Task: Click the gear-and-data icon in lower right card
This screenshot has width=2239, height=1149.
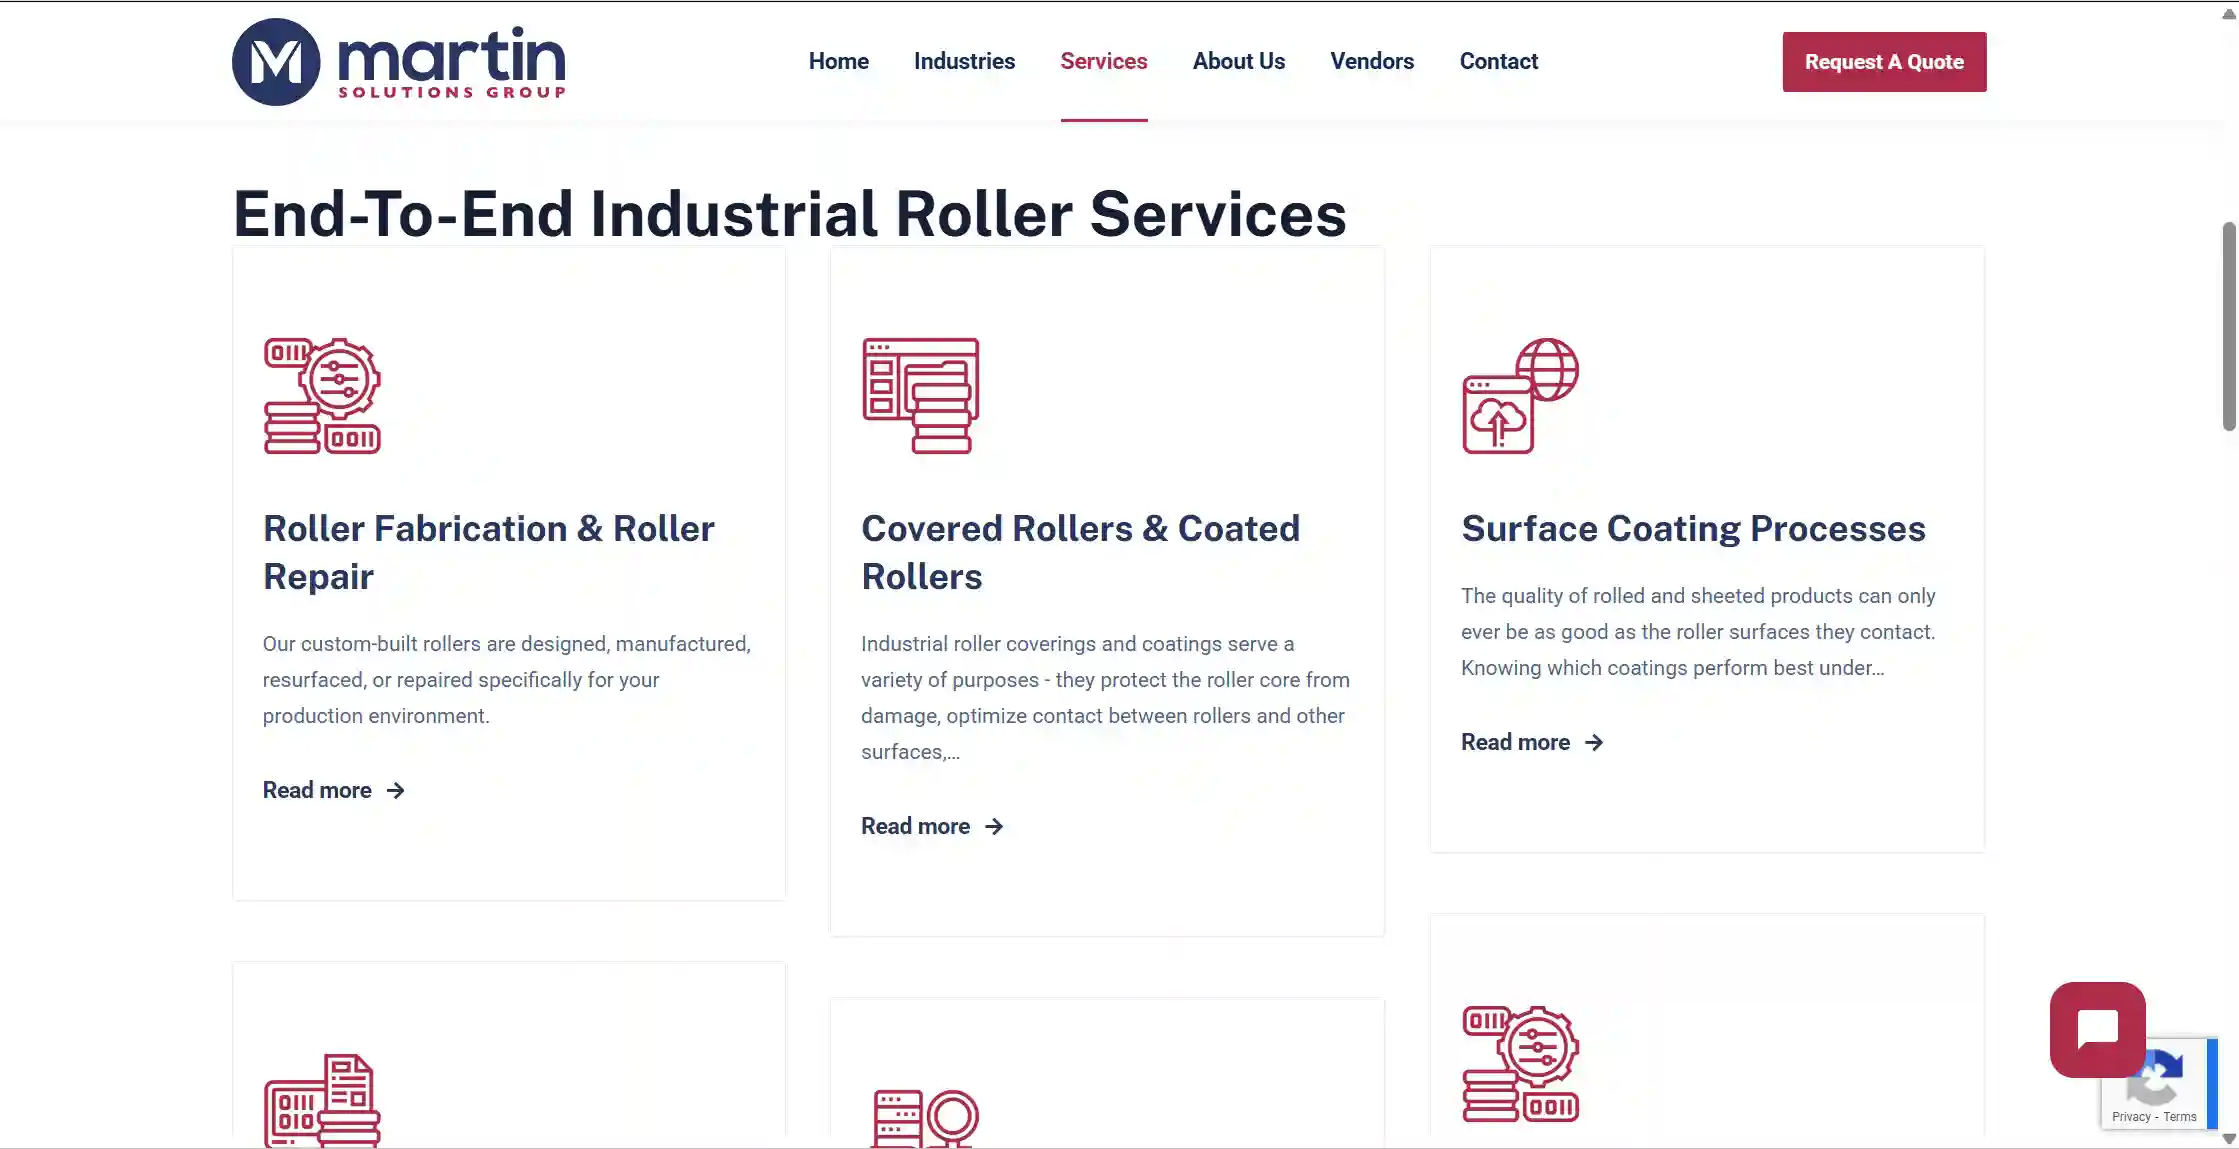Action: [x=1520, y=1064]
